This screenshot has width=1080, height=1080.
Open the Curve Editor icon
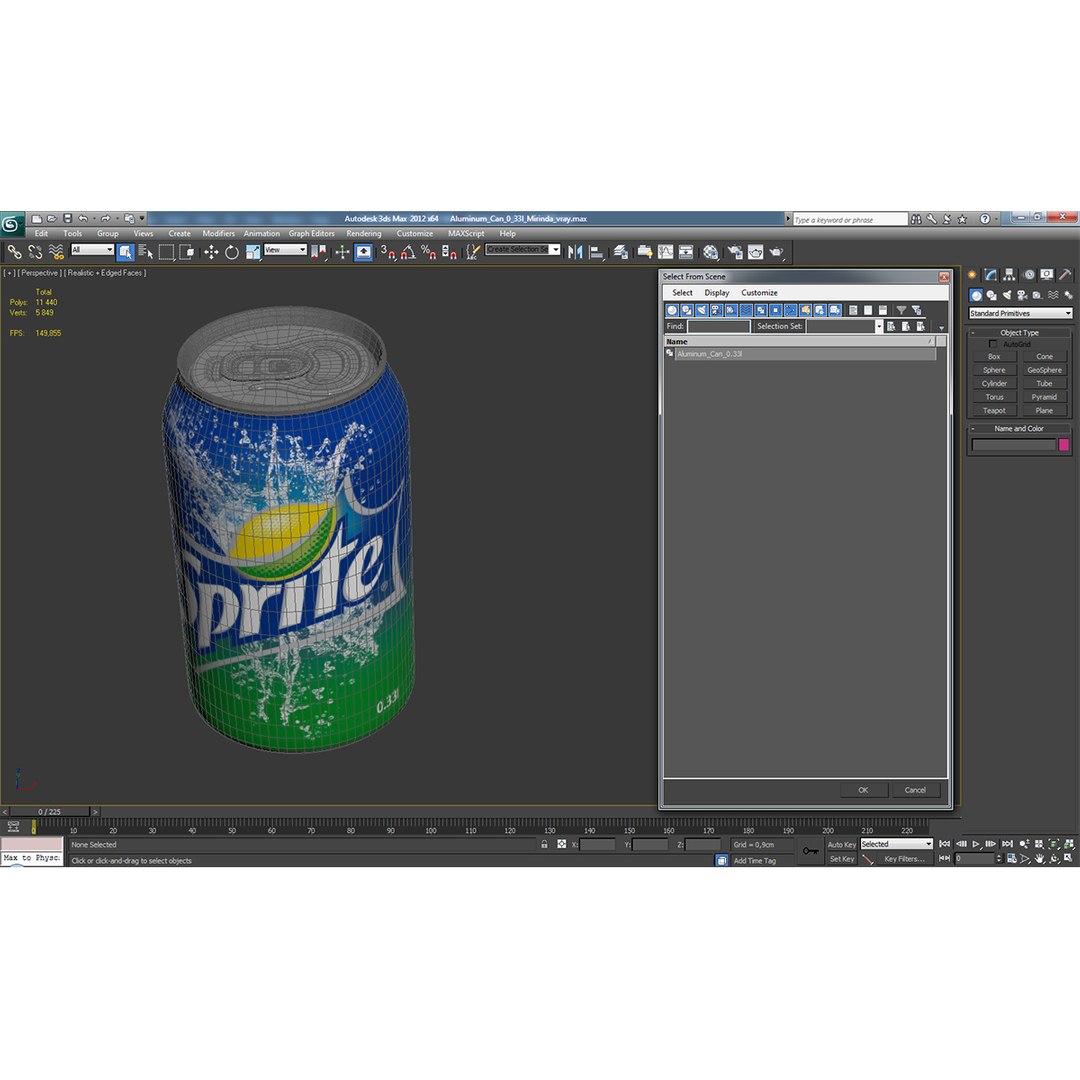[x=665, y=252]
